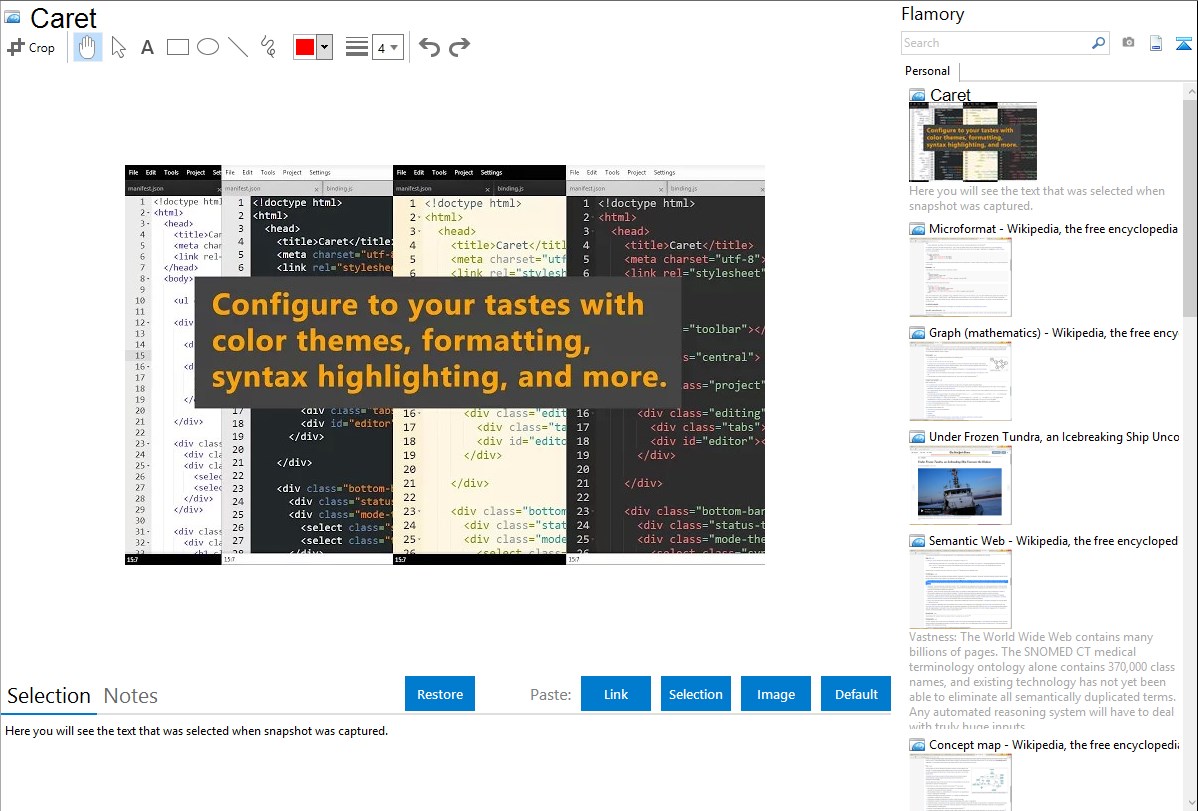Click the 'Vastness: The World Wide Web' description text
1198x811 pixels.
1042,681
